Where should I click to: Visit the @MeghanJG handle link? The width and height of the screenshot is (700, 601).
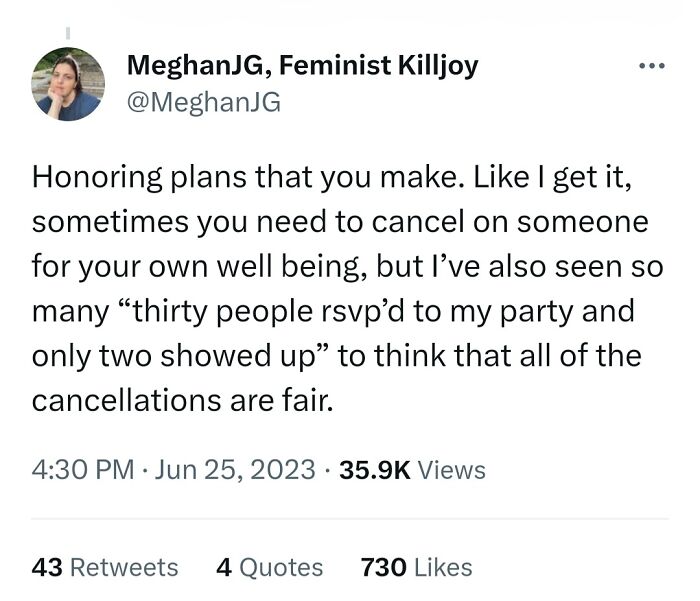205,101
